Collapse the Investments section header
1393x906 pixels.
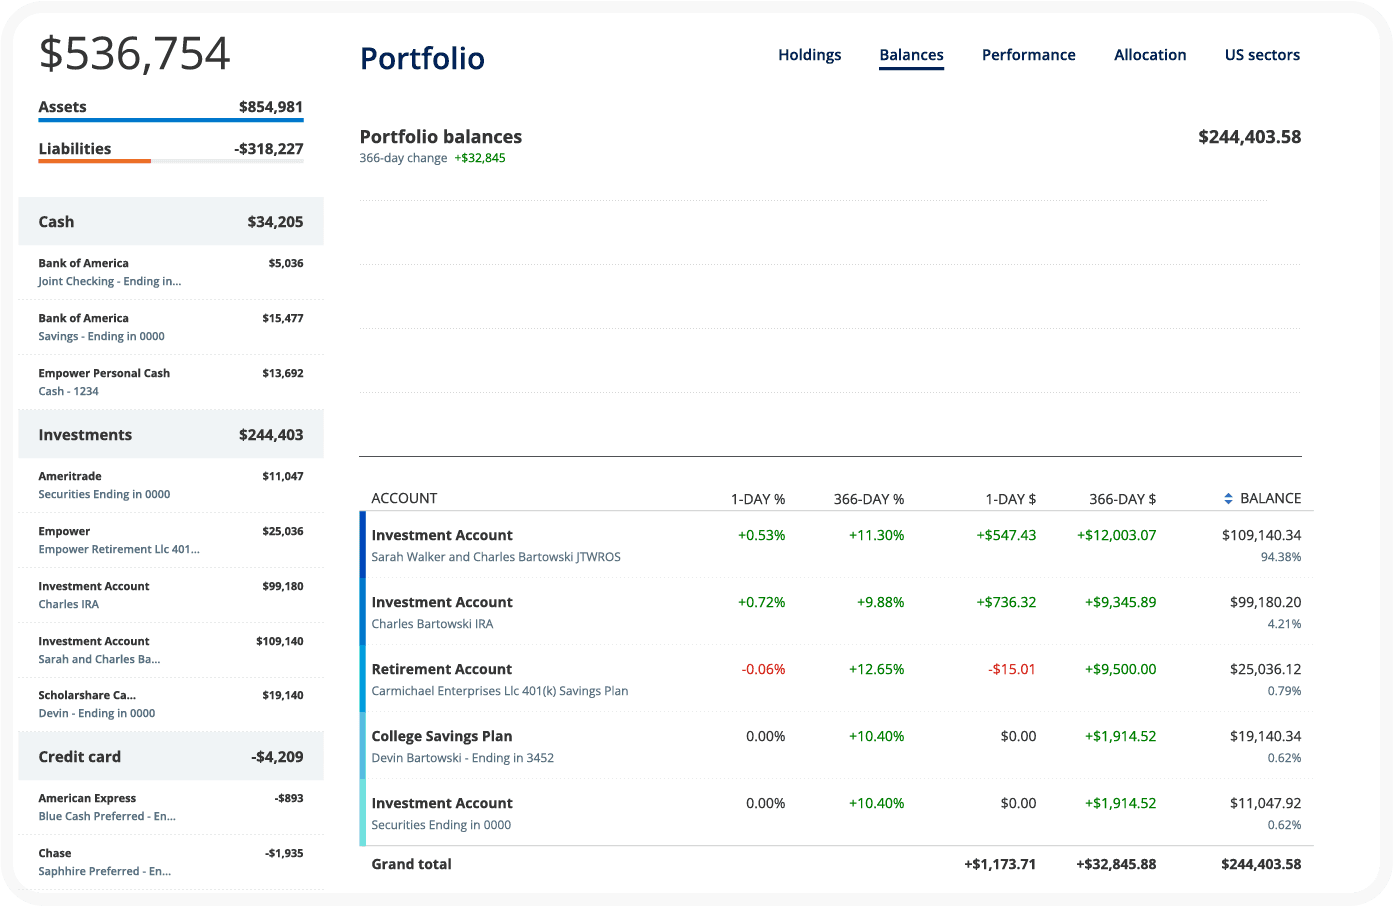171,434
